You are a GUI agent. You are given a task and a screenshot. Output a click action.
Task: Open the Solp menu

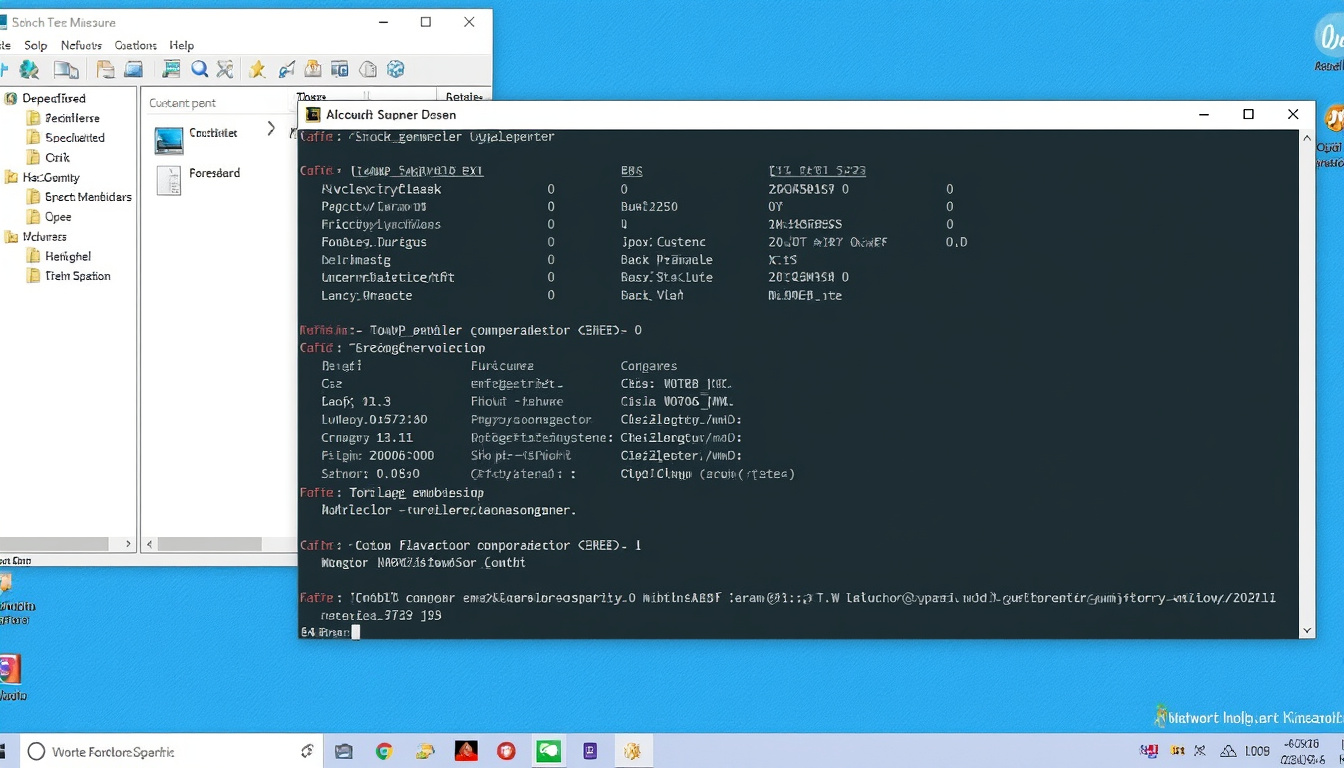pos(35,45)
